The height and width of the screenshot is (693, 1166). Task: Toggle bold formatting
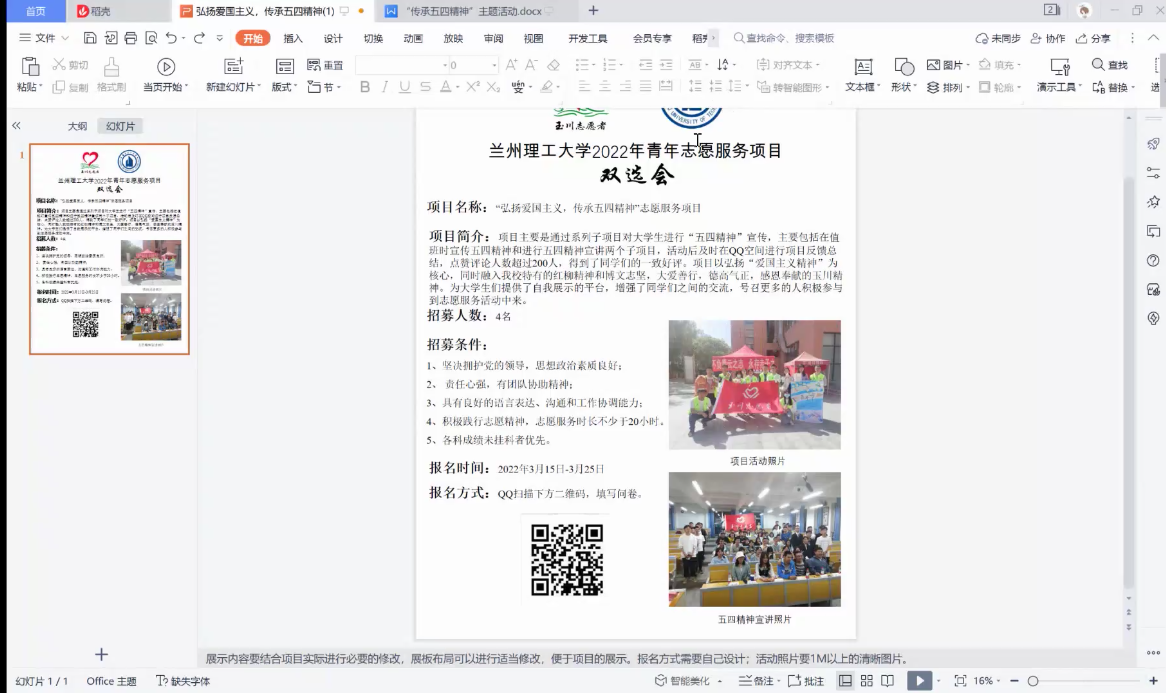tap(364, 87)
